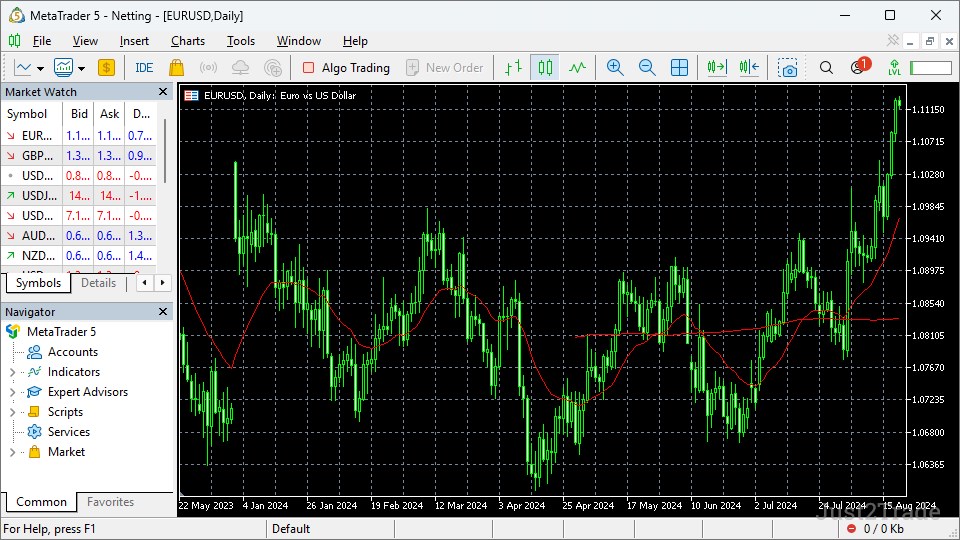Close the Navigator panel
Viewport: 960px width, 540px height.
[x=163, y=312]
